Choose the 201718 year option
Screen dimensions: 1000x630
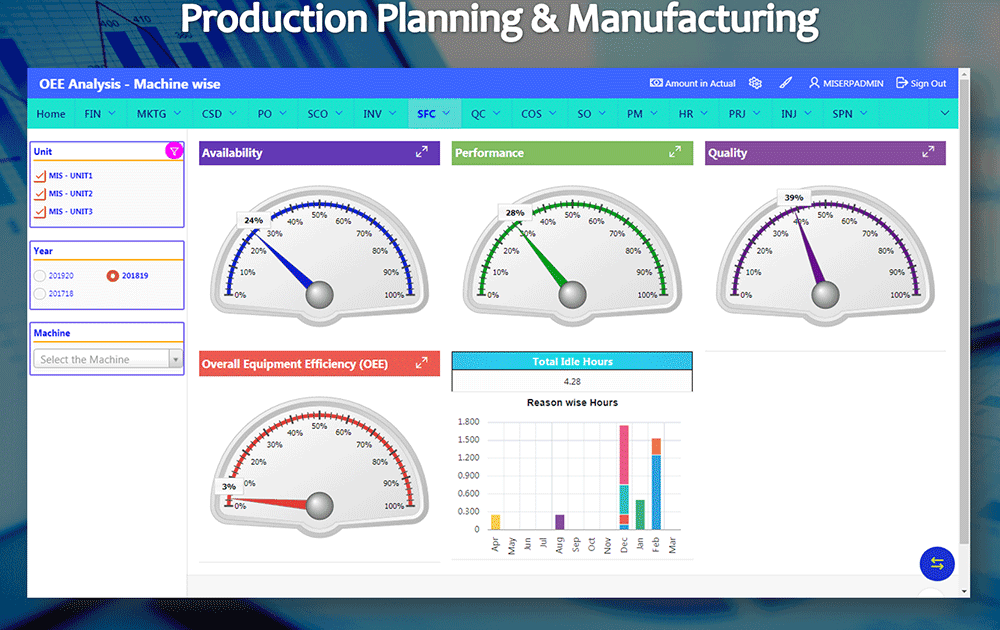(x=40, y=294)
